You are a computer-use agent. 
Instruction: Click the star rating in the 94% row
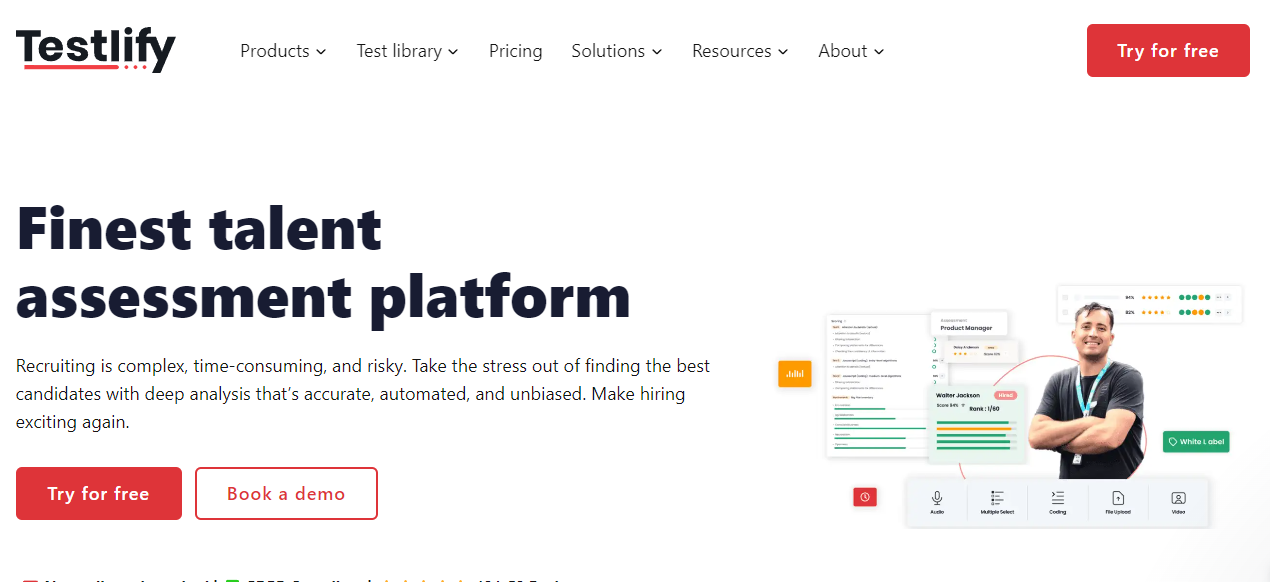(x=1156, y=297)
